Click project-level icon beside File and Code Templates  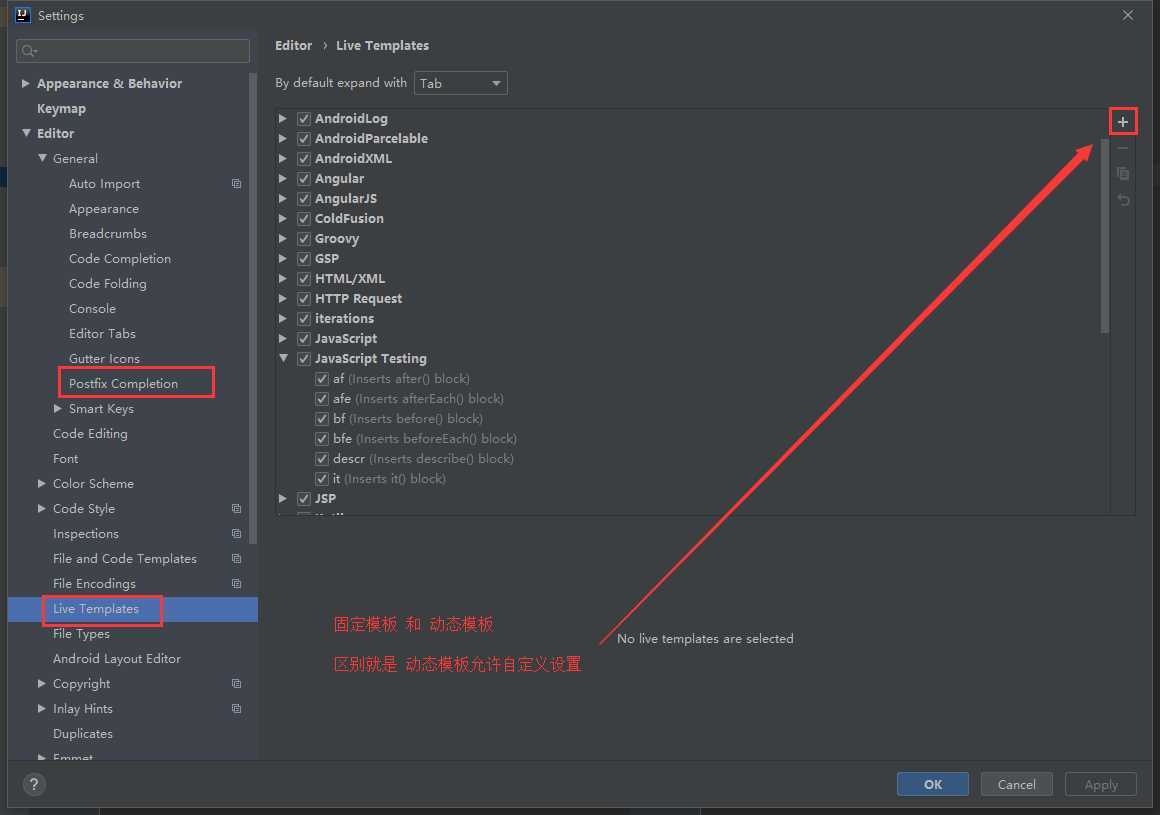[x=236, y=559]
